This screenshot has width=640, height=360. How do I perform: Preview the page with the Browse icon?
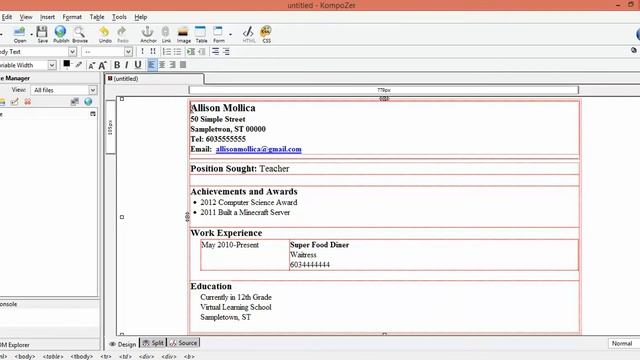[80, 34]
